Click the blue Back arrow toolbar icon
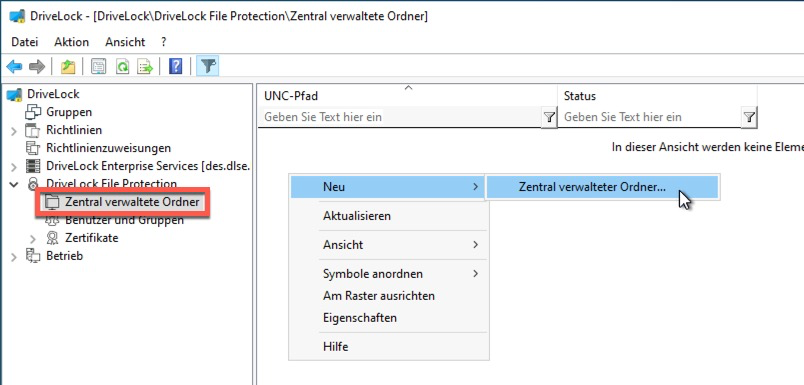The image size is (804, 385). click(14, 66)
